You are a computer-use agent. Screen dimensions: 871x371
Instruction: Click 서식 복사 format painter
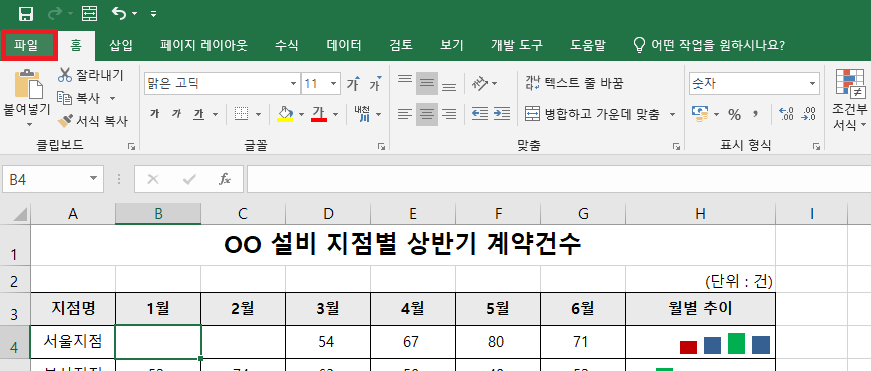(x=92, y=121)
